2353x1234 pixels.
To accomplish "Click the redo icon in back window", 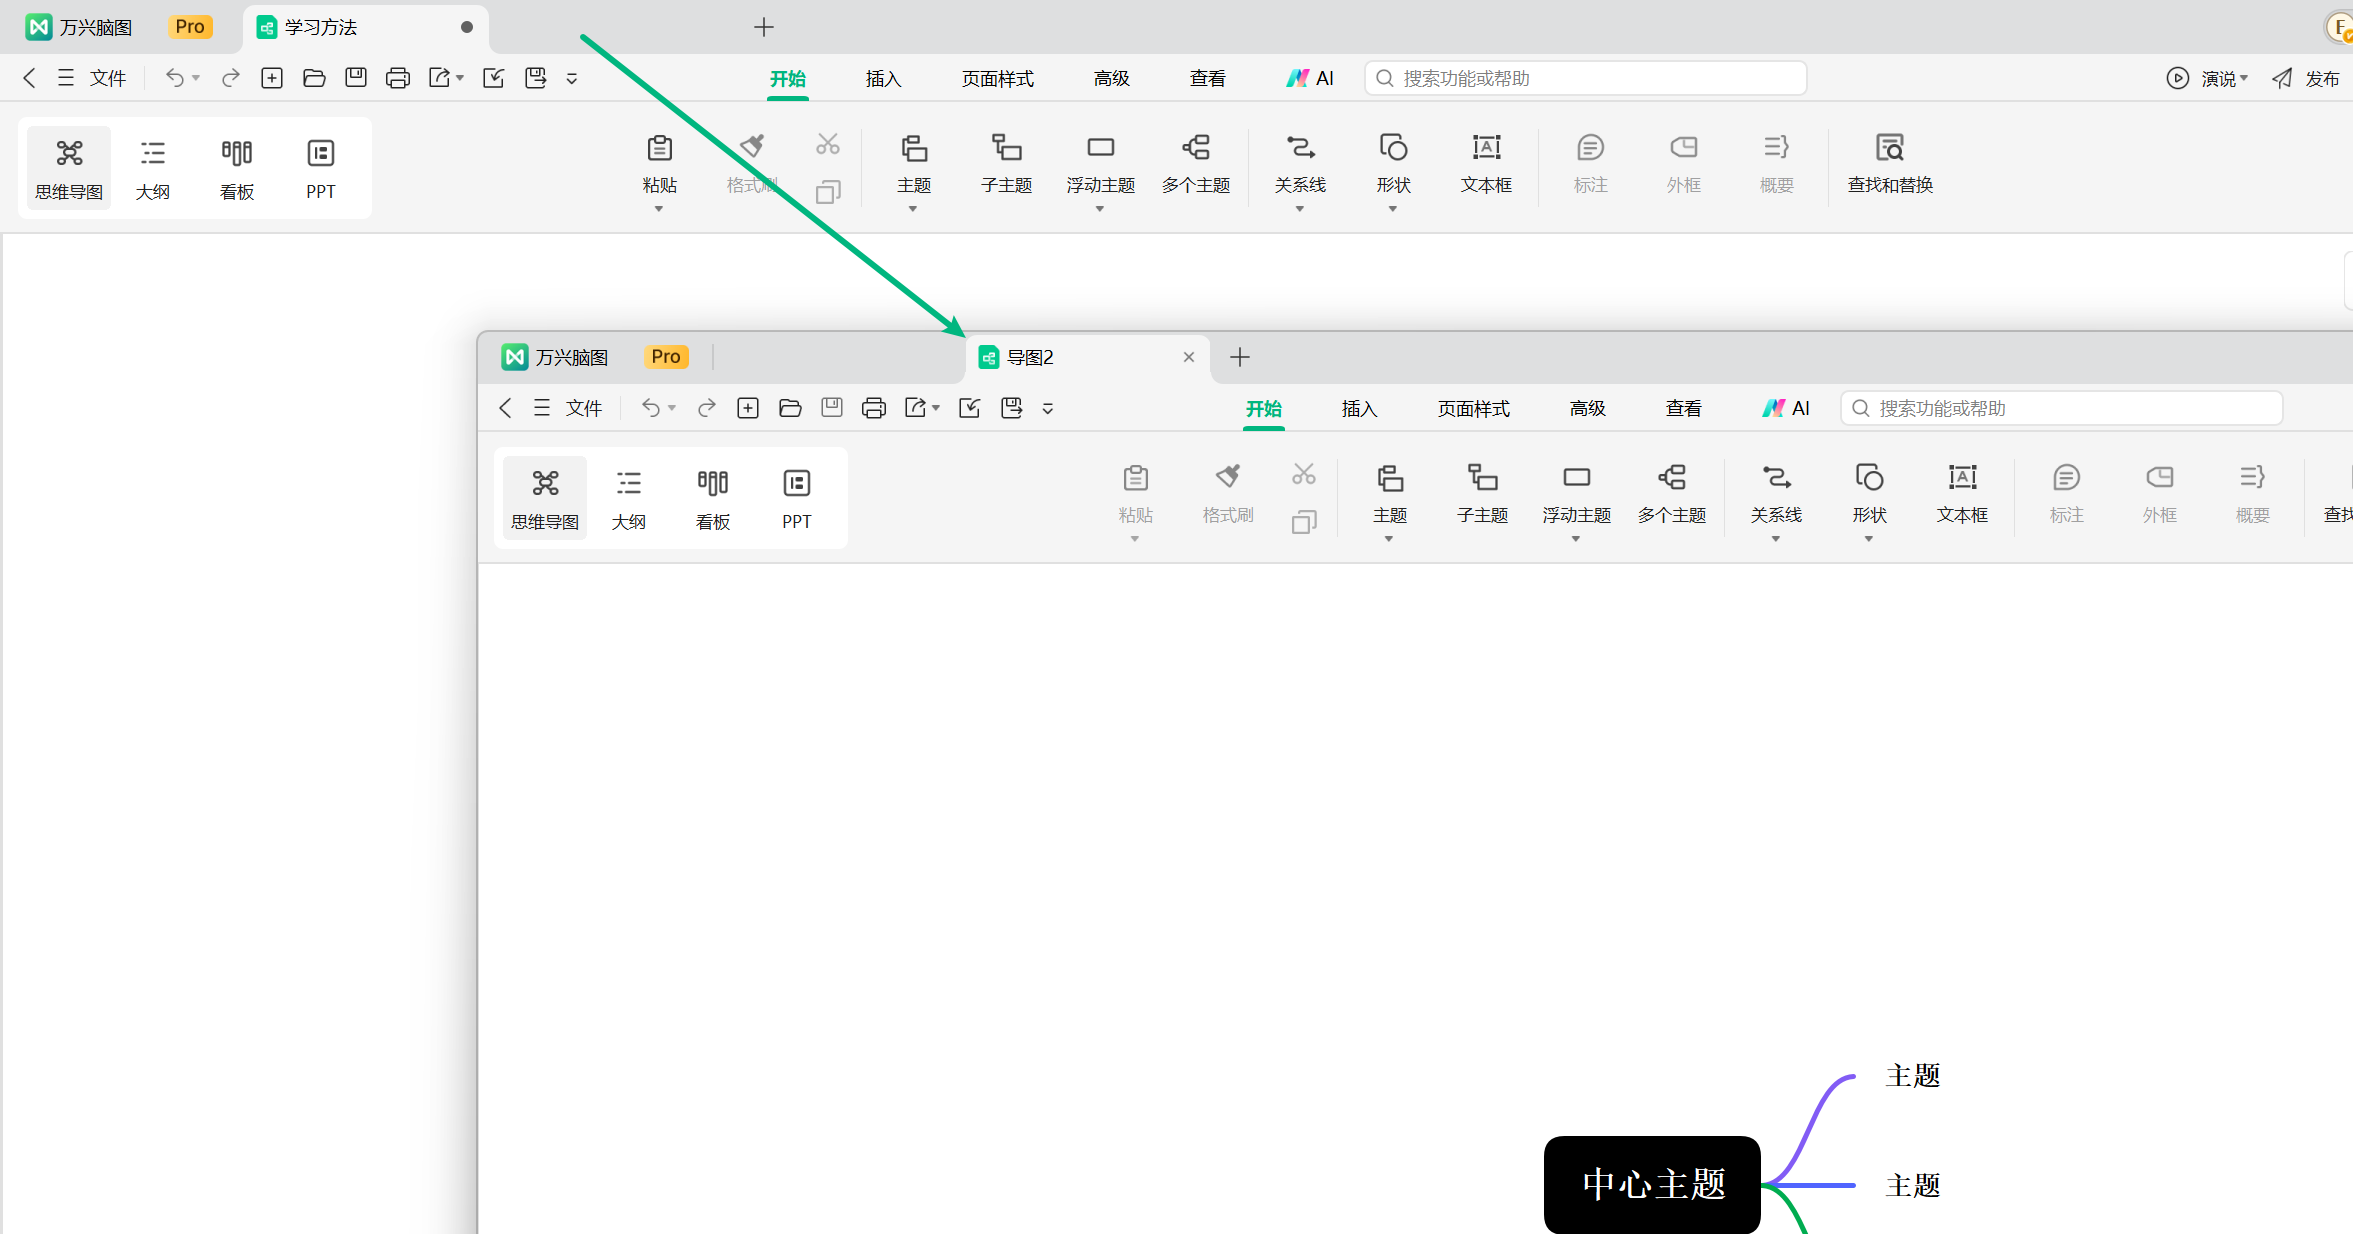I will 231,78.
